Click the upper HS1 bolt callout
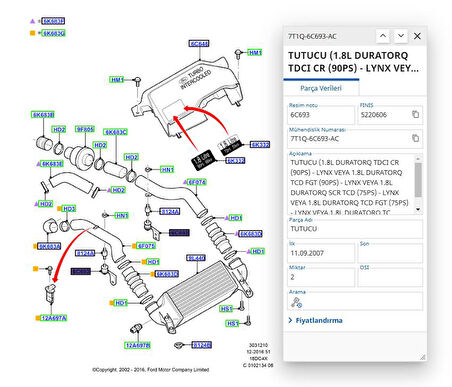The width and height of the screenshot is (452, 387). (x=226, y=309)
